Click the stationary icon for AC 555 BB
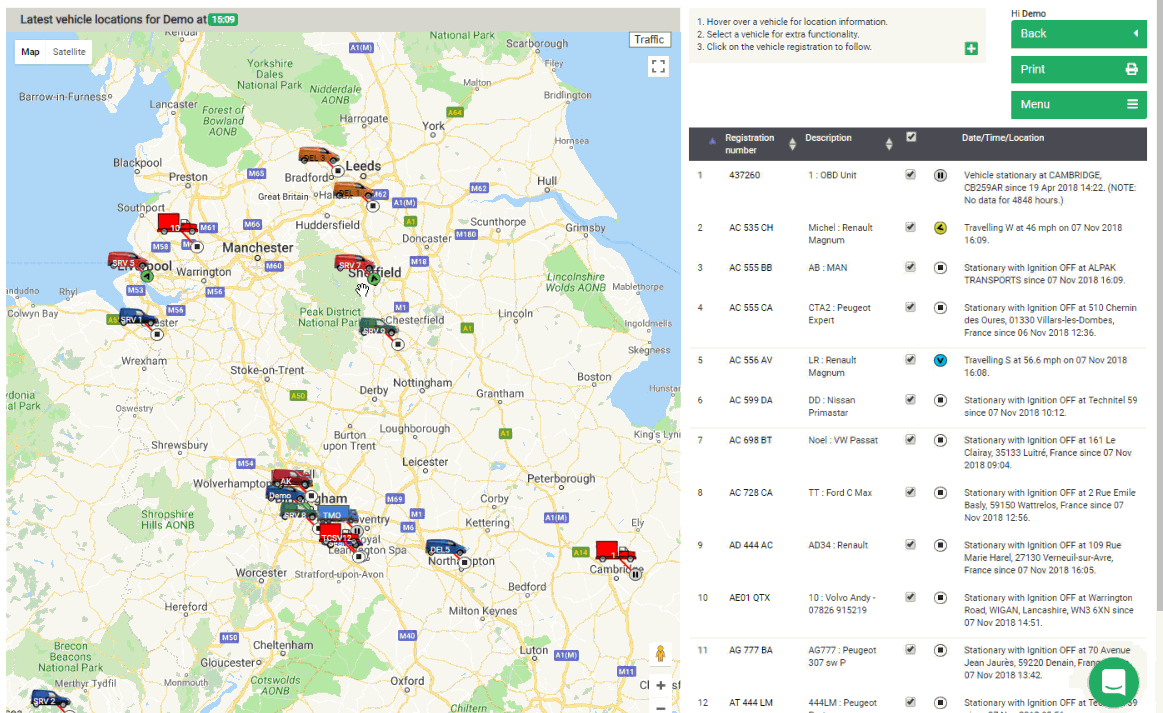Image resolution: width=1163 pixels, height=713 pixels. (939, 267)
